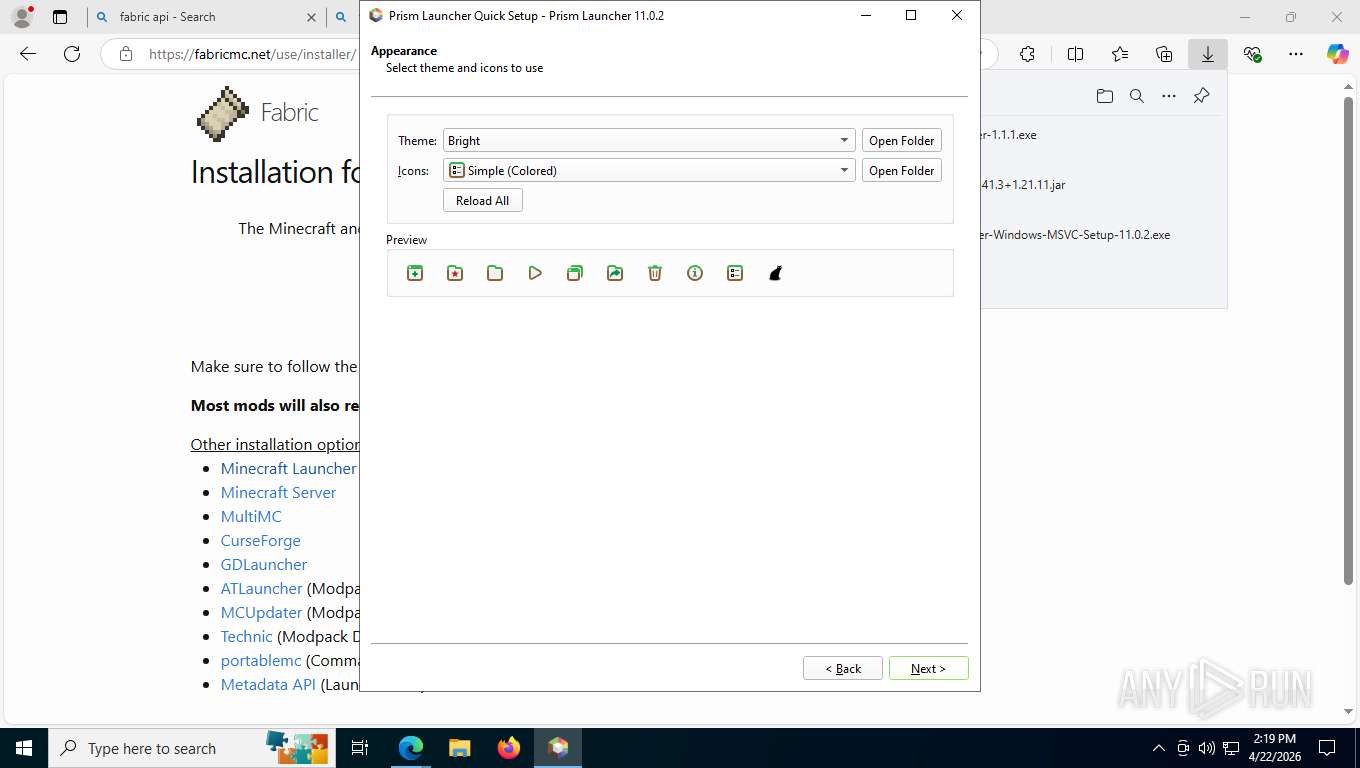
Task: Click Open Folder button beside Icons
Action: coord(902,171)
